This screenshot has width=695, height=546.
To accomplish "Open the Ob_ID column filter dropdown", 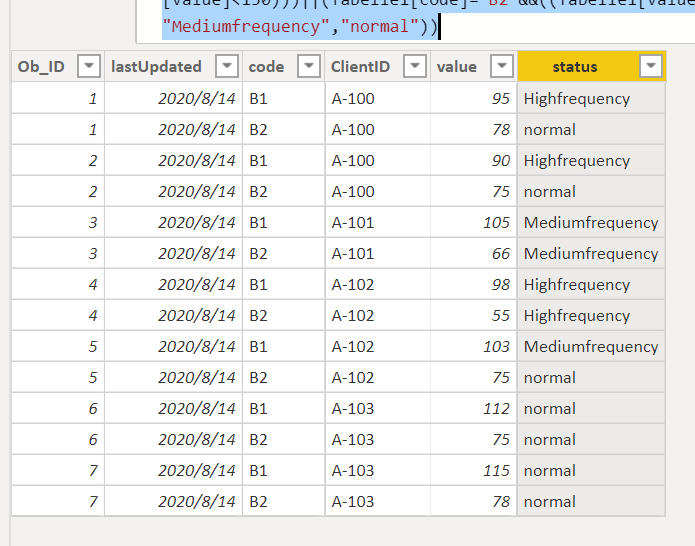I will pos(89,66).
